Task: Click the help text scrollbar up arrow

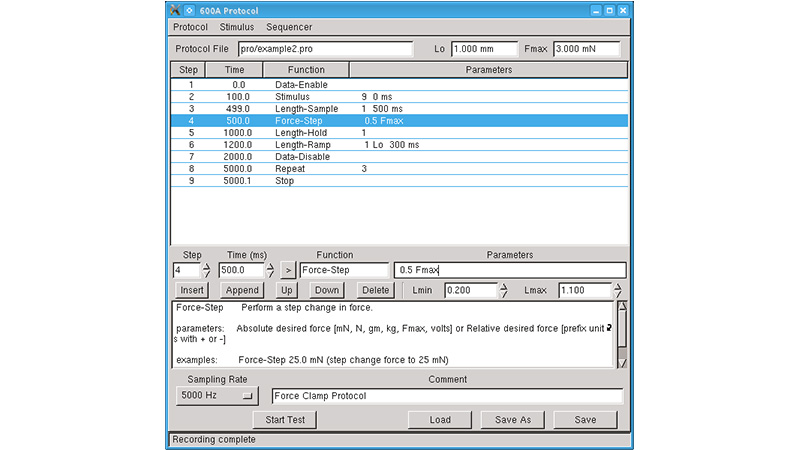Action: click(622, 306)
